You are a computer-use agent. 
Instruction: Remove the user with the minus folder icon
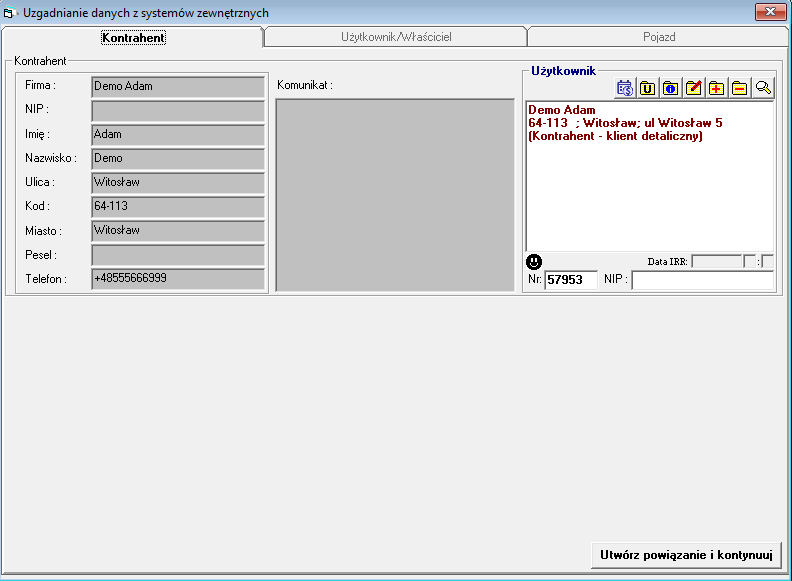pos(739,88)
